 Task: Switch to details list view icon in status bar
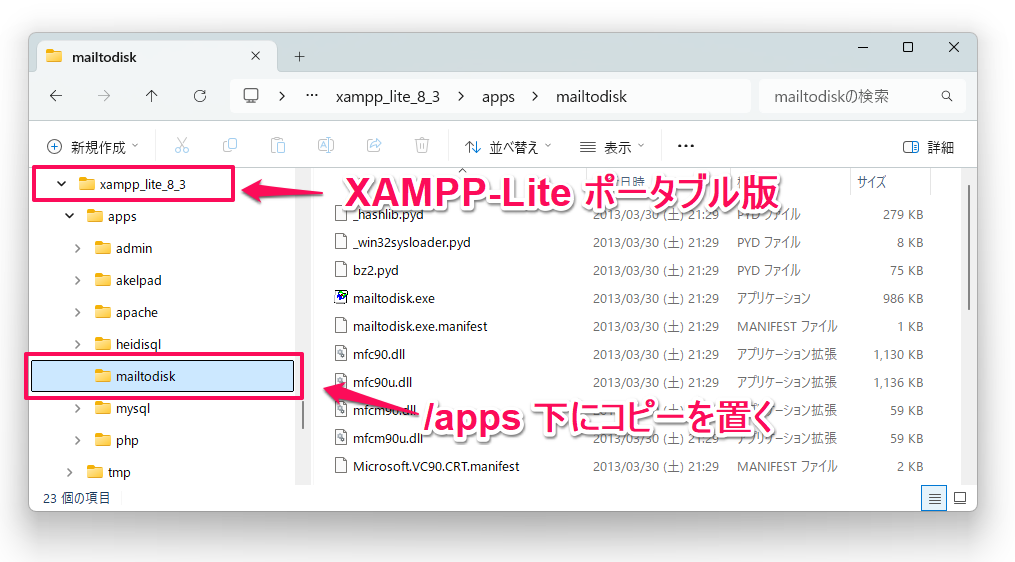pos(934,498)
